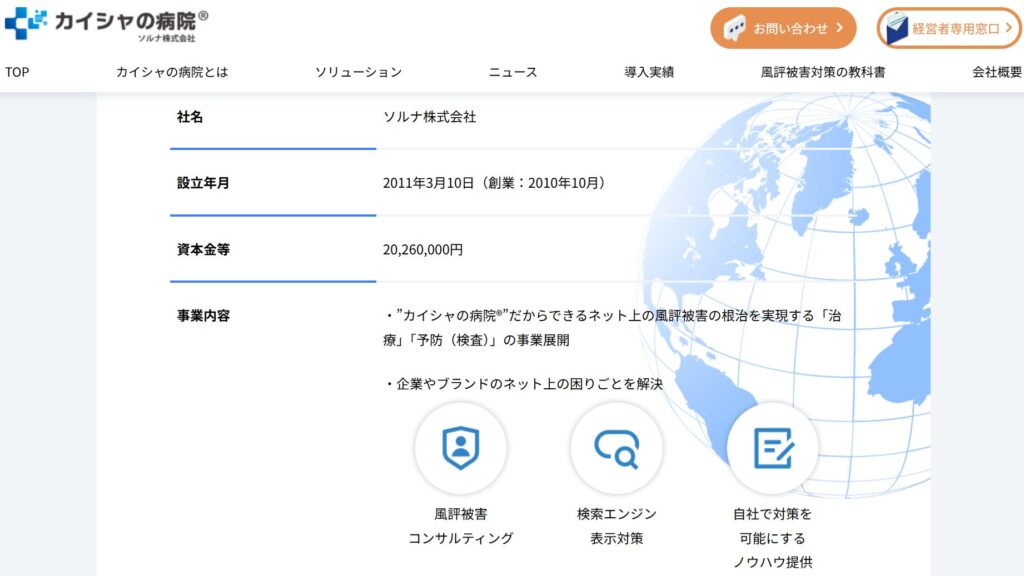This screenshot has height=576, width=1024.
Task: Select ソリューション from the menu
Action: point(357,72)
